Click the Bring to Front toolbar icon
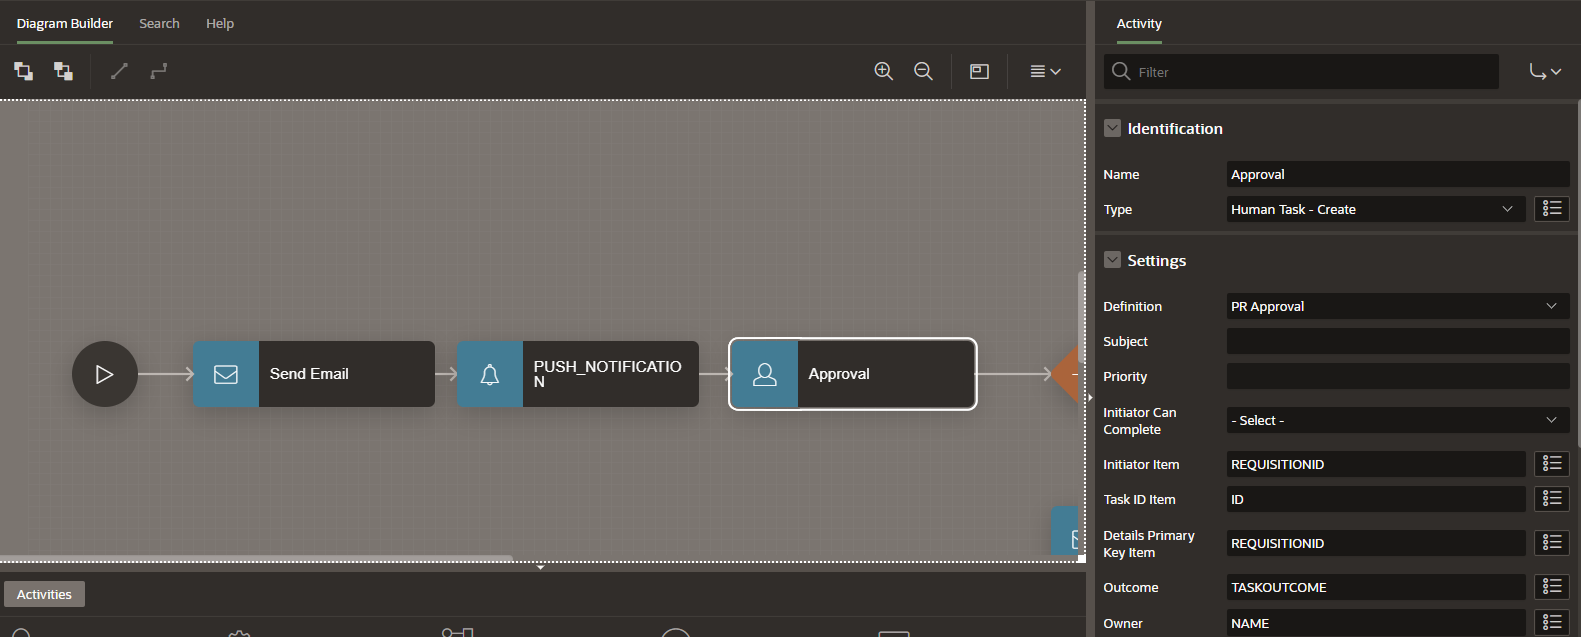This screenshot has width=1581, height=637. pos(23,71)
